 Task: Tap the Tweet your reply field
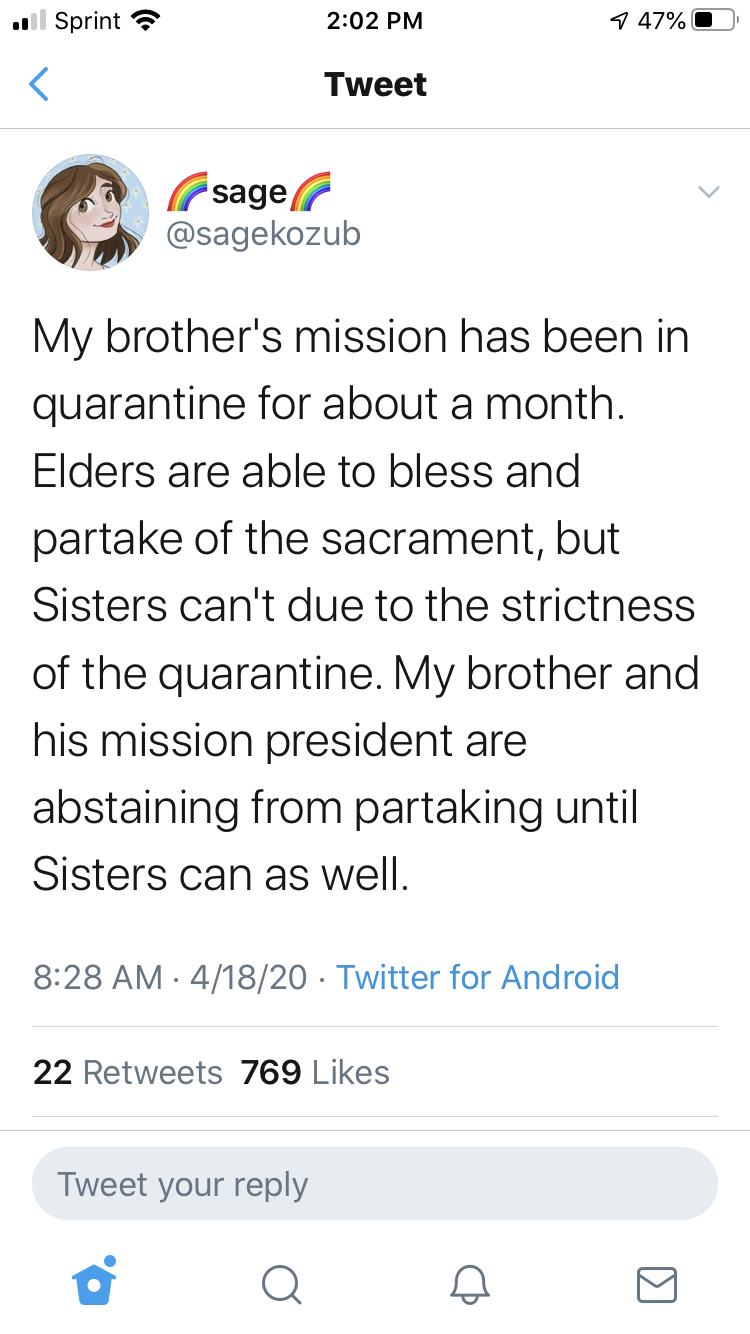click(375, 1184)
